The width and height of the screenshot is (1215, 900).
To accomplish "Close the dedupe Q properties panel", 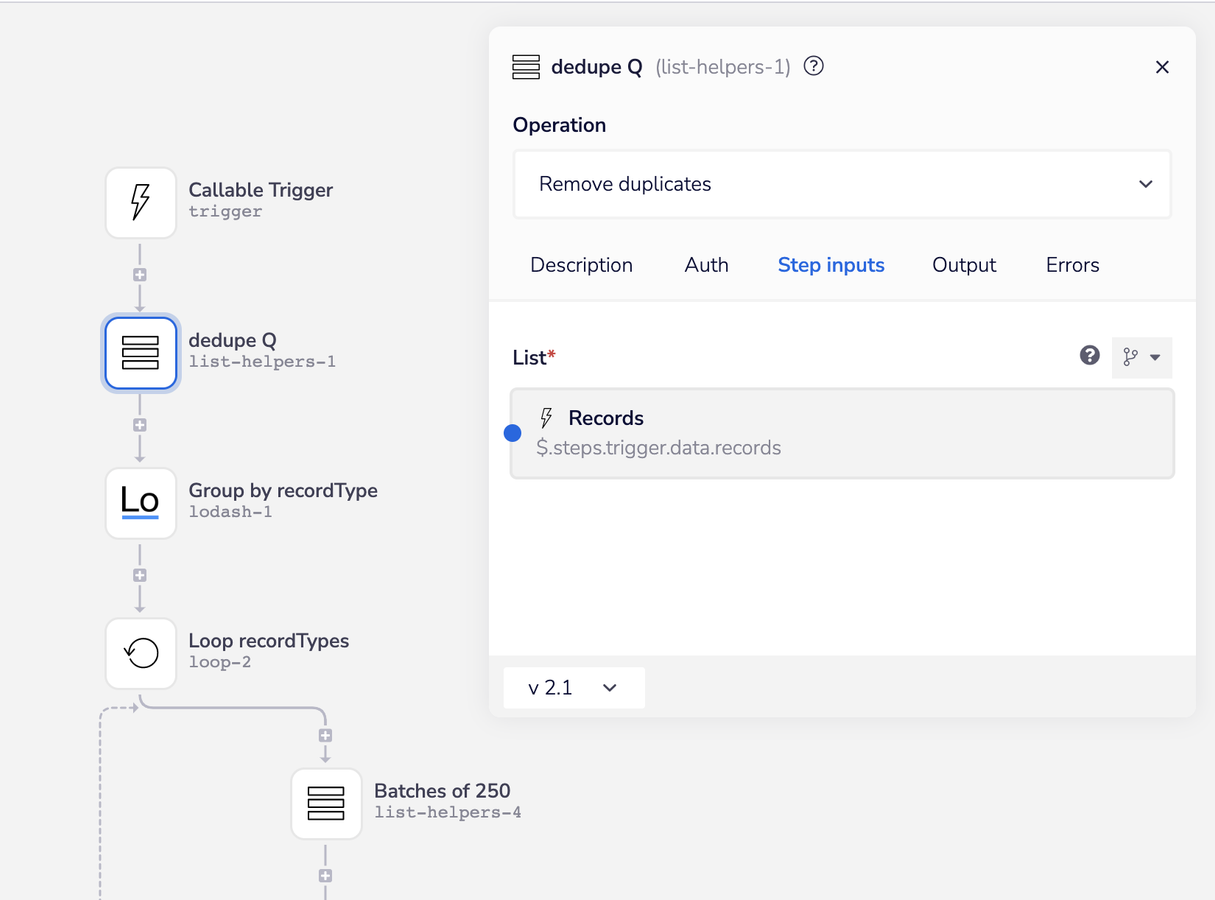I will point(1162,67).
